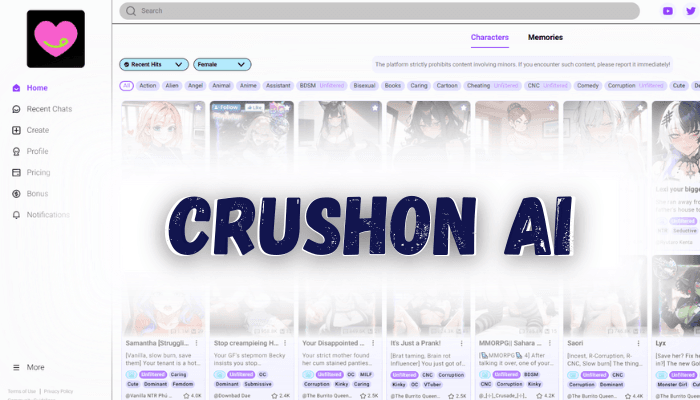Open the Lyx card title
The height and width of the screenshot is (400, 700).
661,343
